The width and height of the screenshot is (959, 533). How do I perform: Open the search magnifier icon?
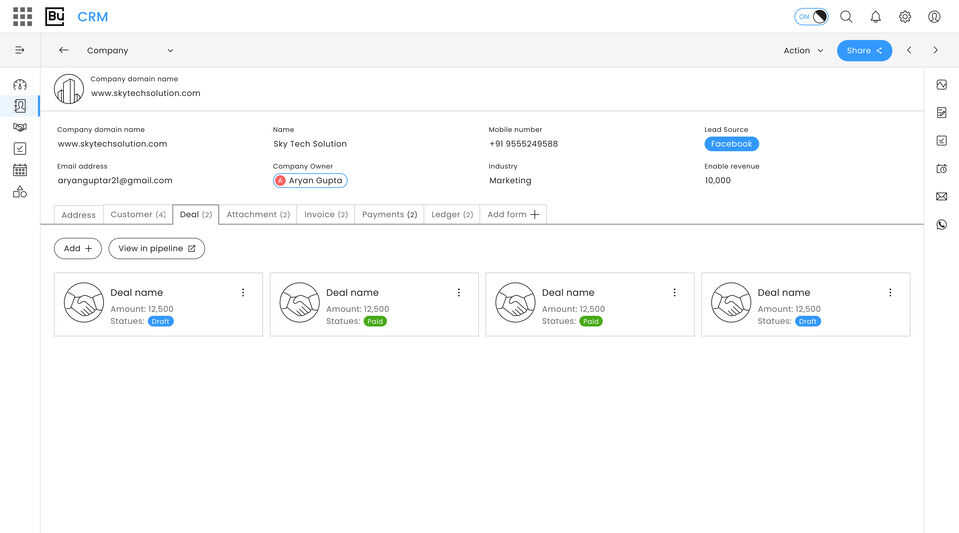846,17
